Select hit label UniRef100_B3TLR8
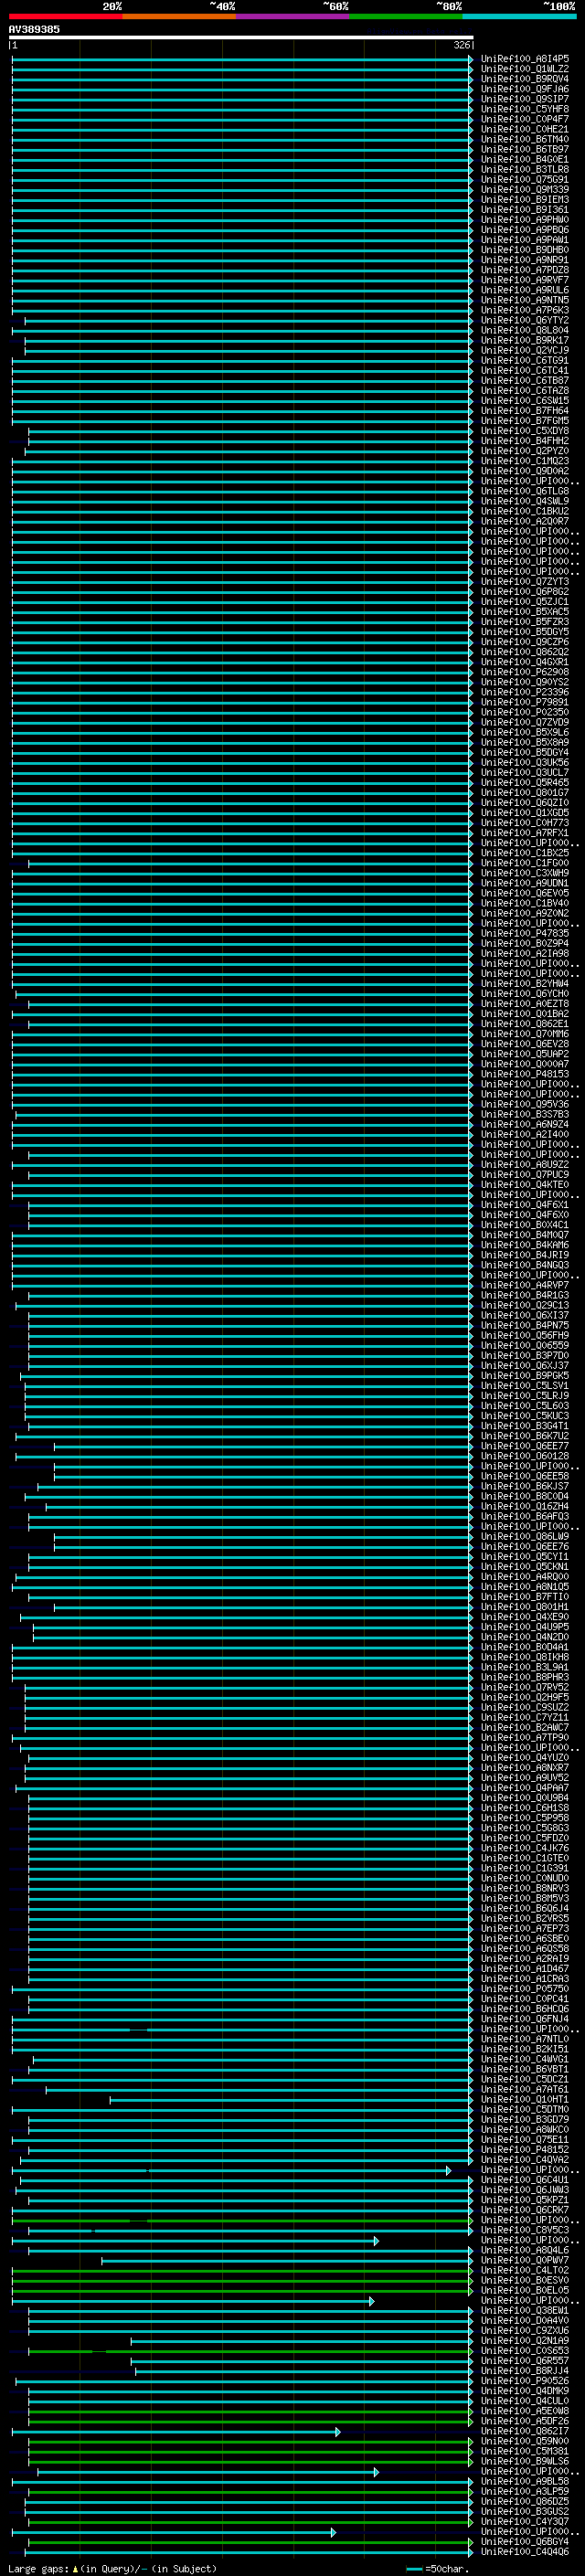Screen dimensions: 585x2576 (x=525, y=169)
